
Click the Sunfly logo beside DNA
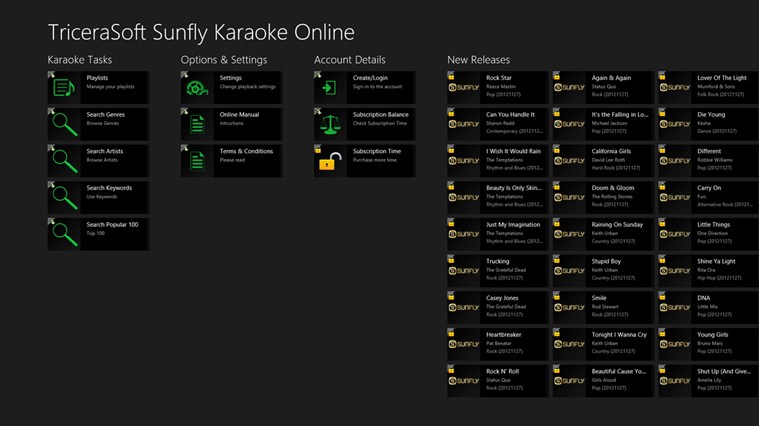675,308
